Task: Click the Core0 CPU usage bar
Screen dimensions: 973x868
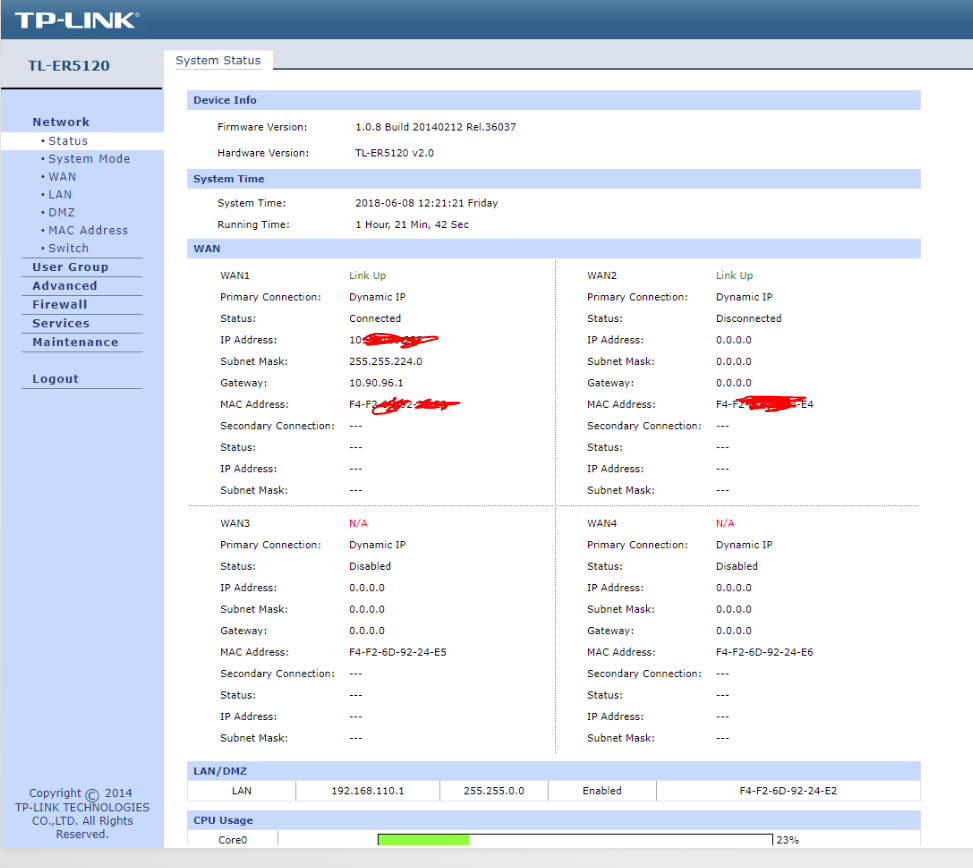Action: click(x=575, y=840)
